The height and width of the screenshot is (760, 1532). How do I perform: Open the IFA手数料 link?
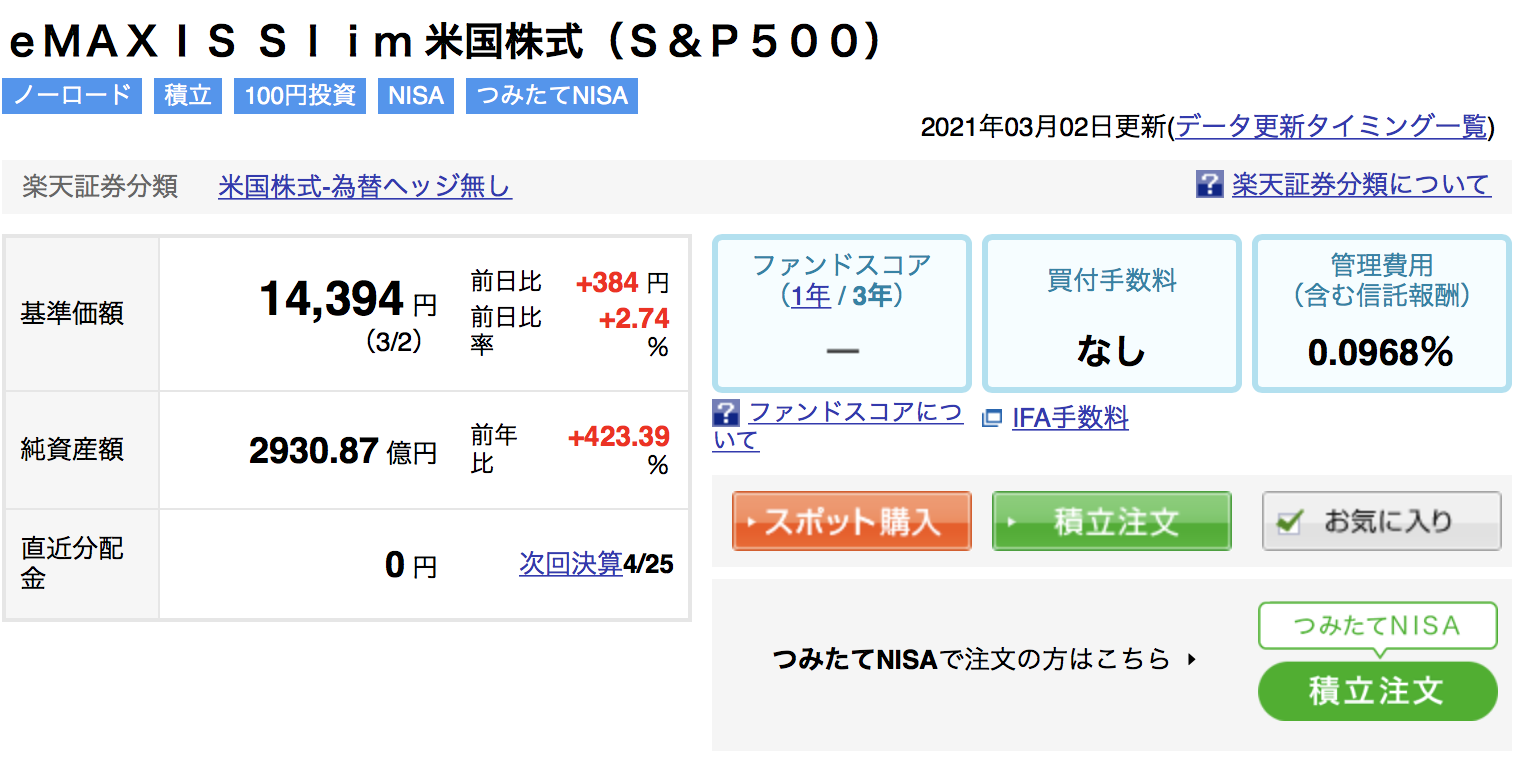tap(1070, 418)
